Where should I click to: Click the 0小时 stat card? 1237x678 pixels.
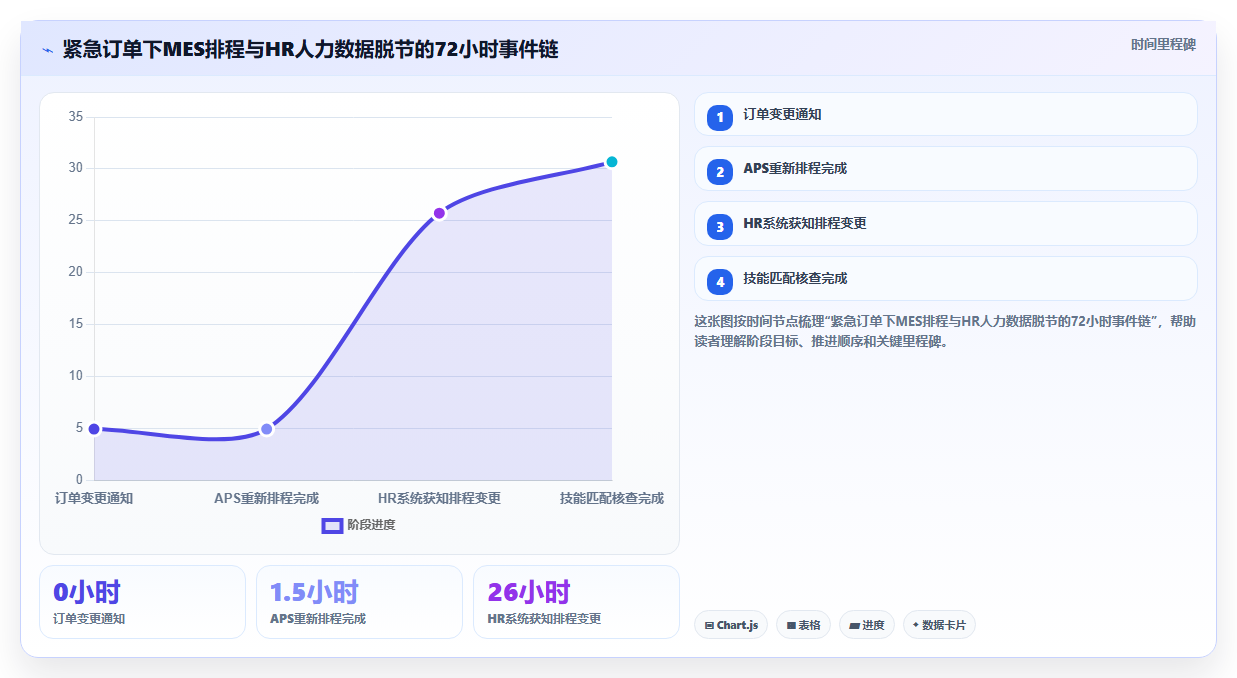tap(142, 602)
